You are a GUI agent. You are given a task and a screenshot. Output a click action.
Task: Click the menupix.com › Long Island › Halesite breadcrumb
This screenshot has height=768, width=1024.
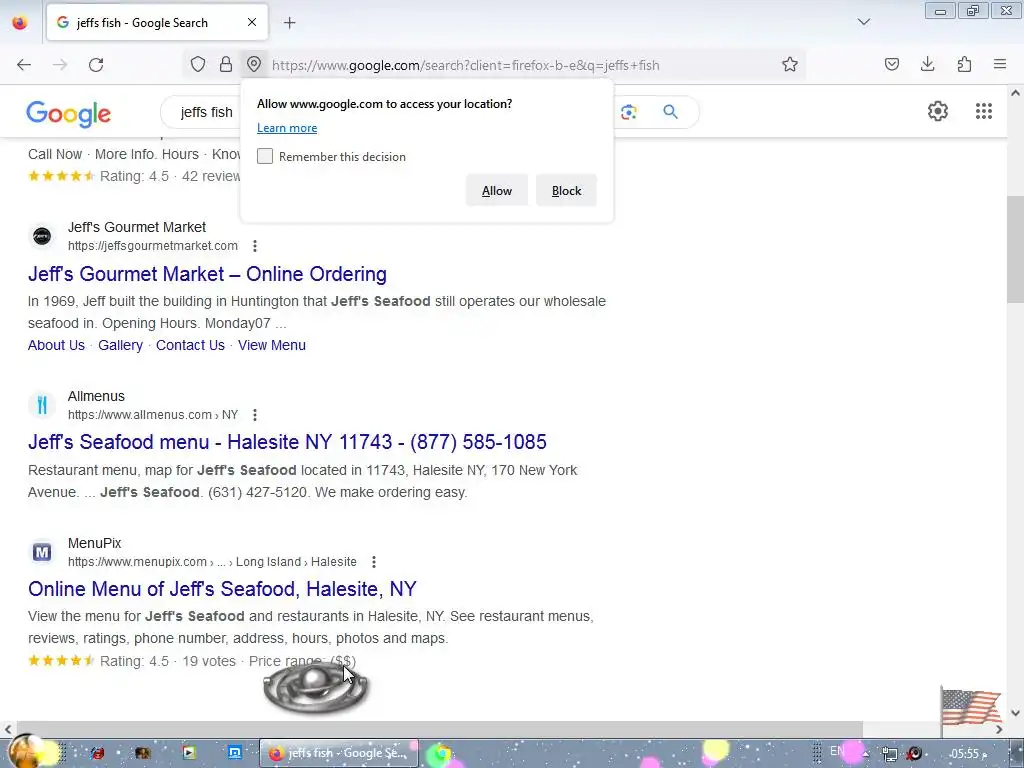[x=212, y=562]
